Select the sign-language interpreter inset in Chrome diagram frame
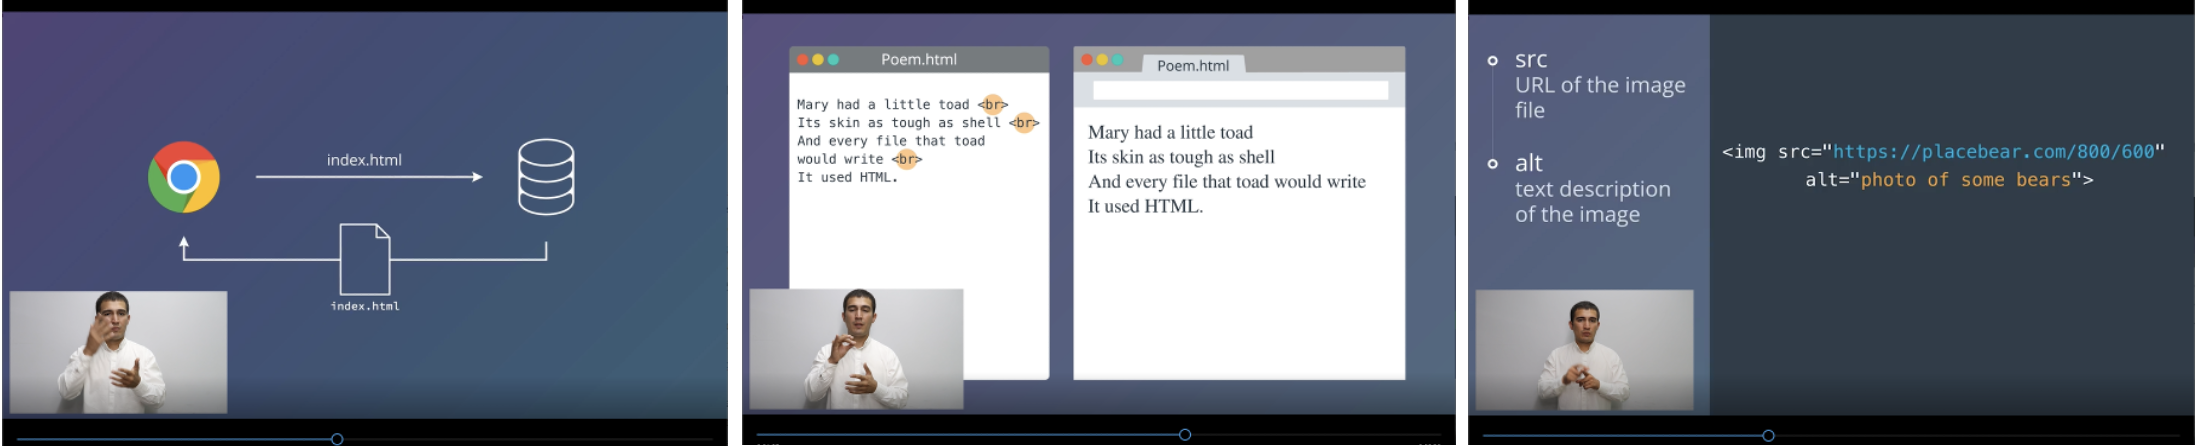 tap(119, 352)
